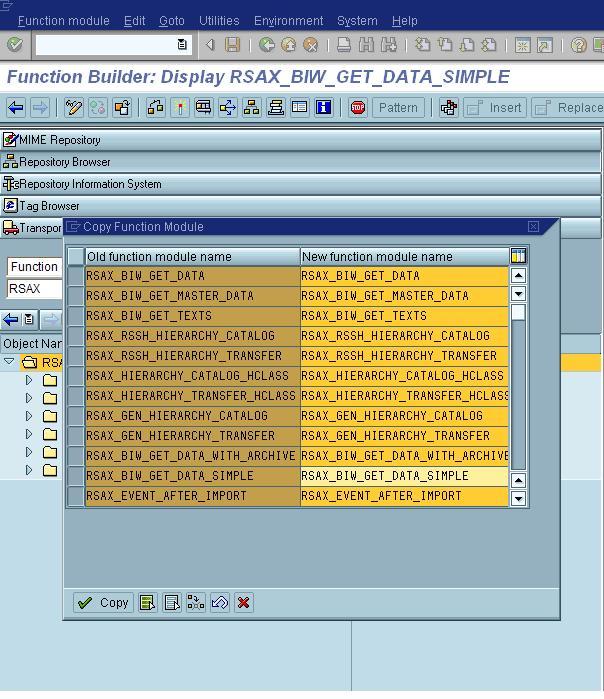The height and width of the screenshot is (699, 604).
Task: Click the green Enter checkmark icon
Action: [15, 45]
